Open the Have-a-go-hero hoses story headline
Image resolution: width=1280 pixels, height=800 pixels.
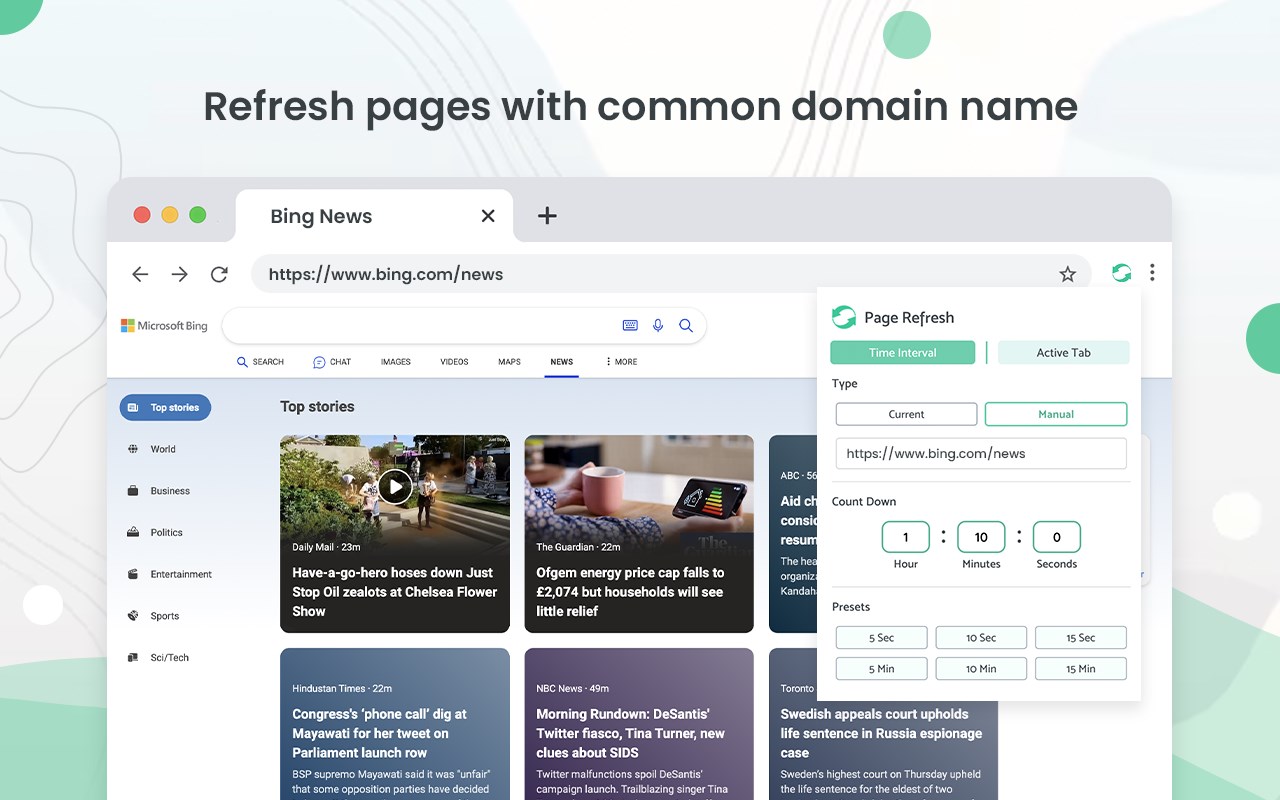(394, 592)
